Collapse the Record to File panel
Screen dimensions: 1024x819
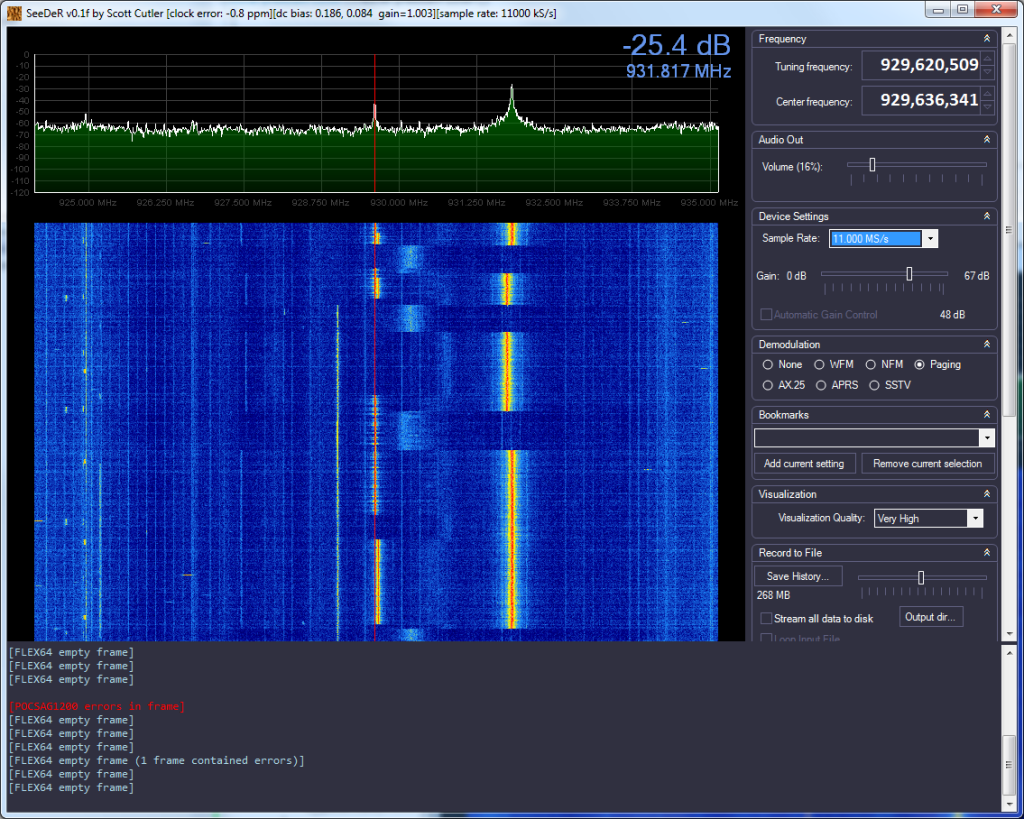[986, 553]
